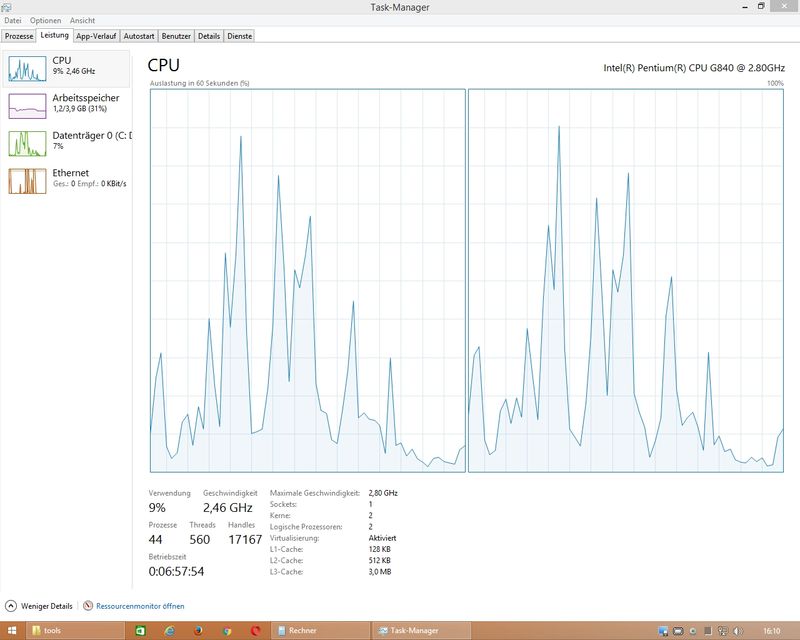
Task: Open the Details tab
Action: 209,36
